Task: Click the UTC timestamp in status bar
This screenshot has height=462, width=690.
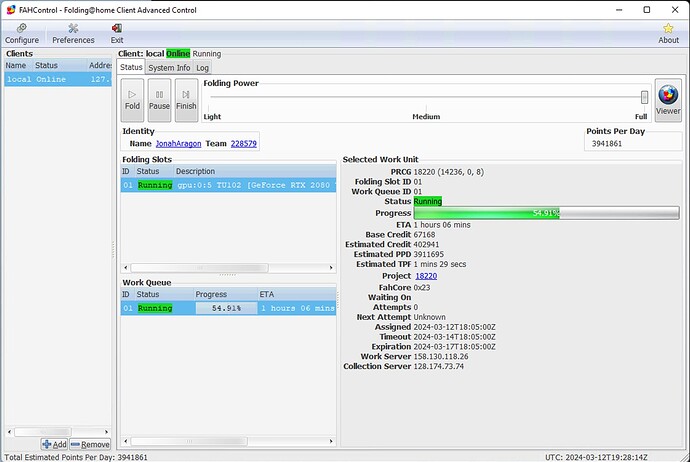Action: 596,457
